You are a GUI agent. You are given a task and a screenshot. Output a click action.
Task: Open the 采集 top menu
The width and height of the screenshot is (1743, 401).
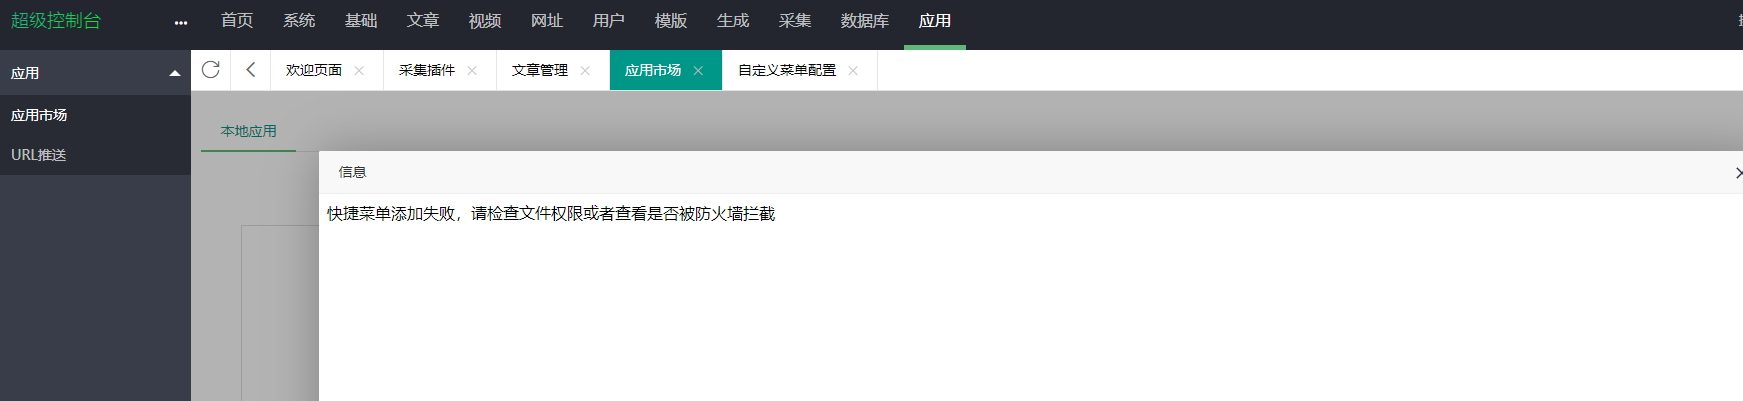pos(795,21)
